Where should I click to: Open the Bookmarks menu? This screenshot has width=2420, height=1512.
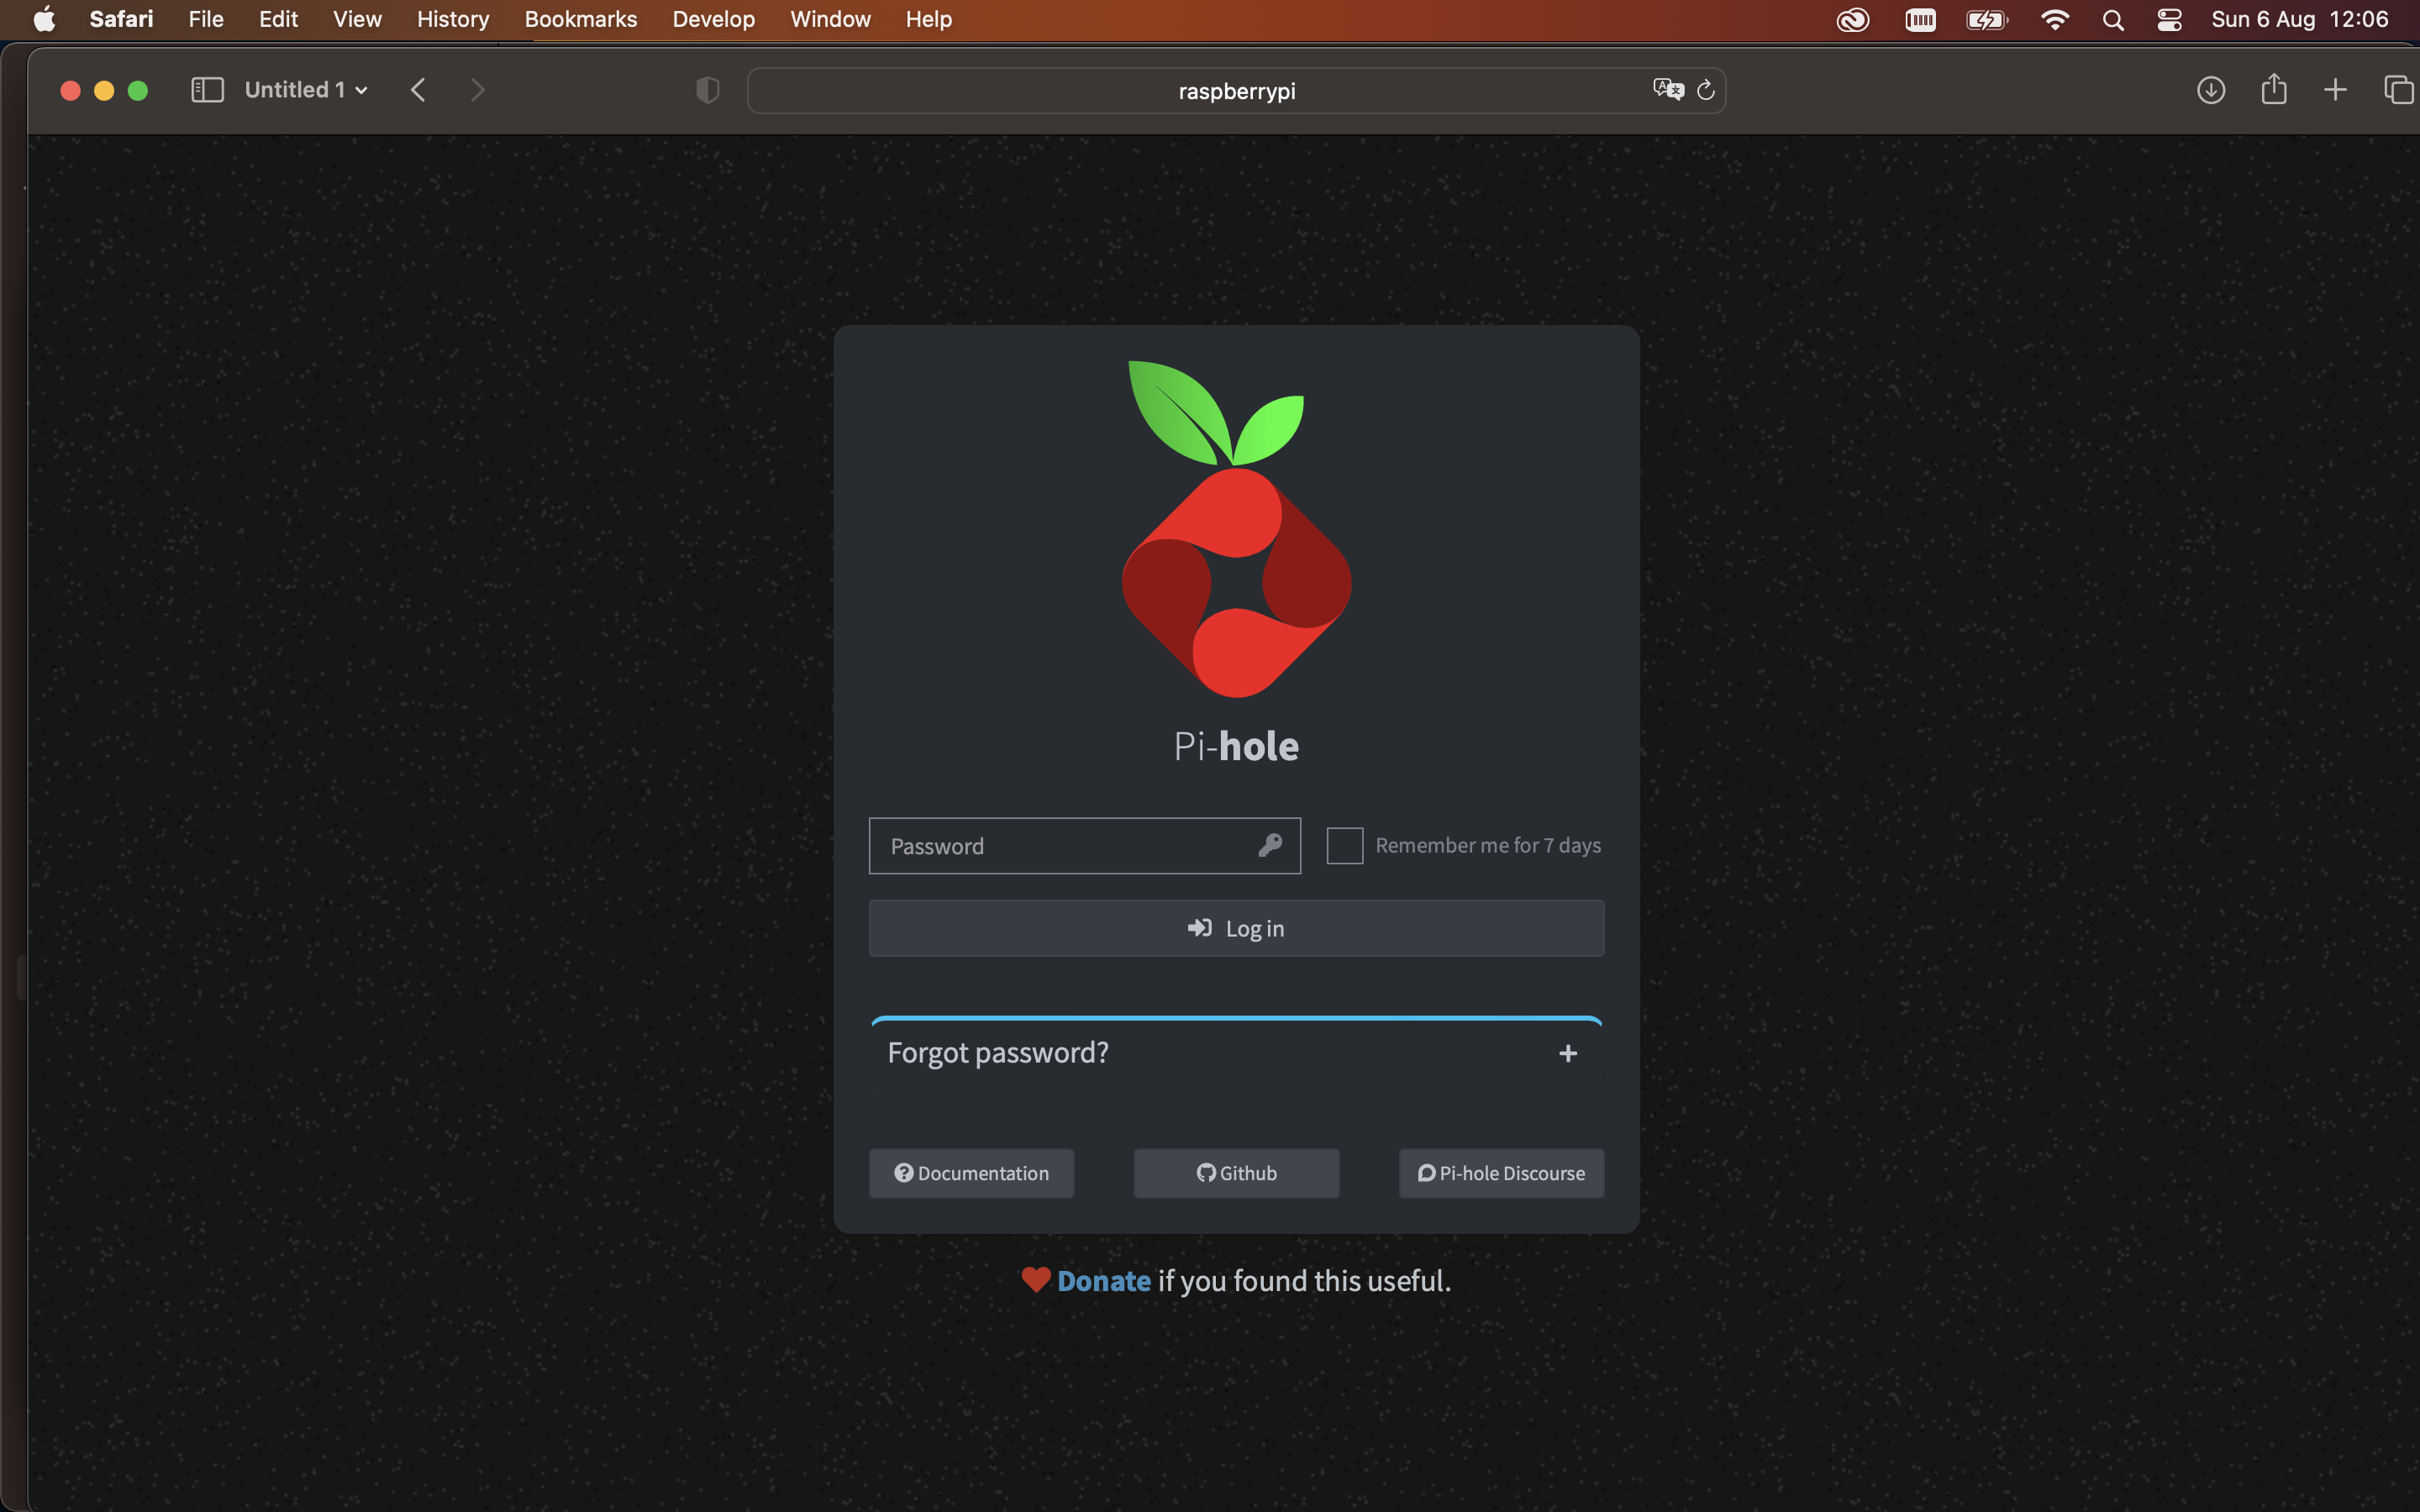pyautogui.click(x=581, y=19)
